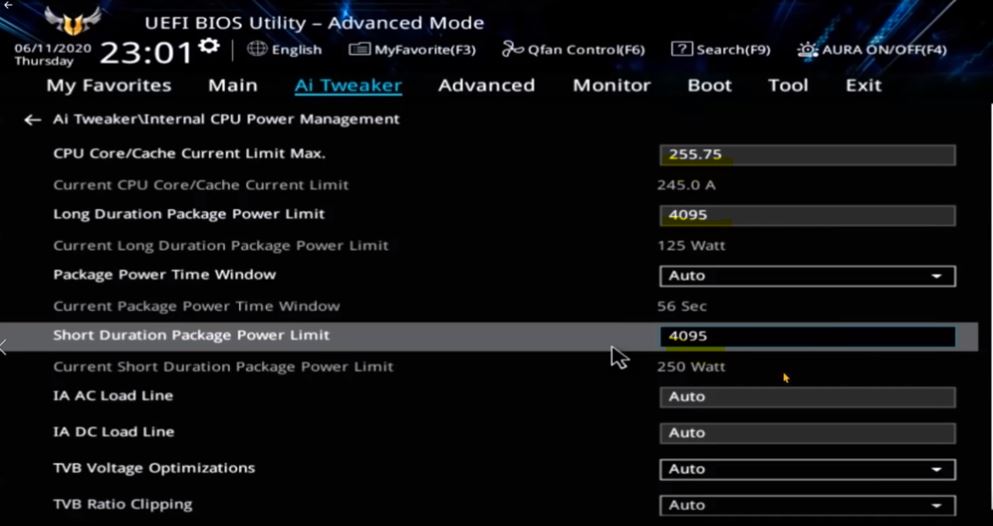Click the TUF logo emblem
The width and height of the screenshot is (993, 526).
[72, 21]
